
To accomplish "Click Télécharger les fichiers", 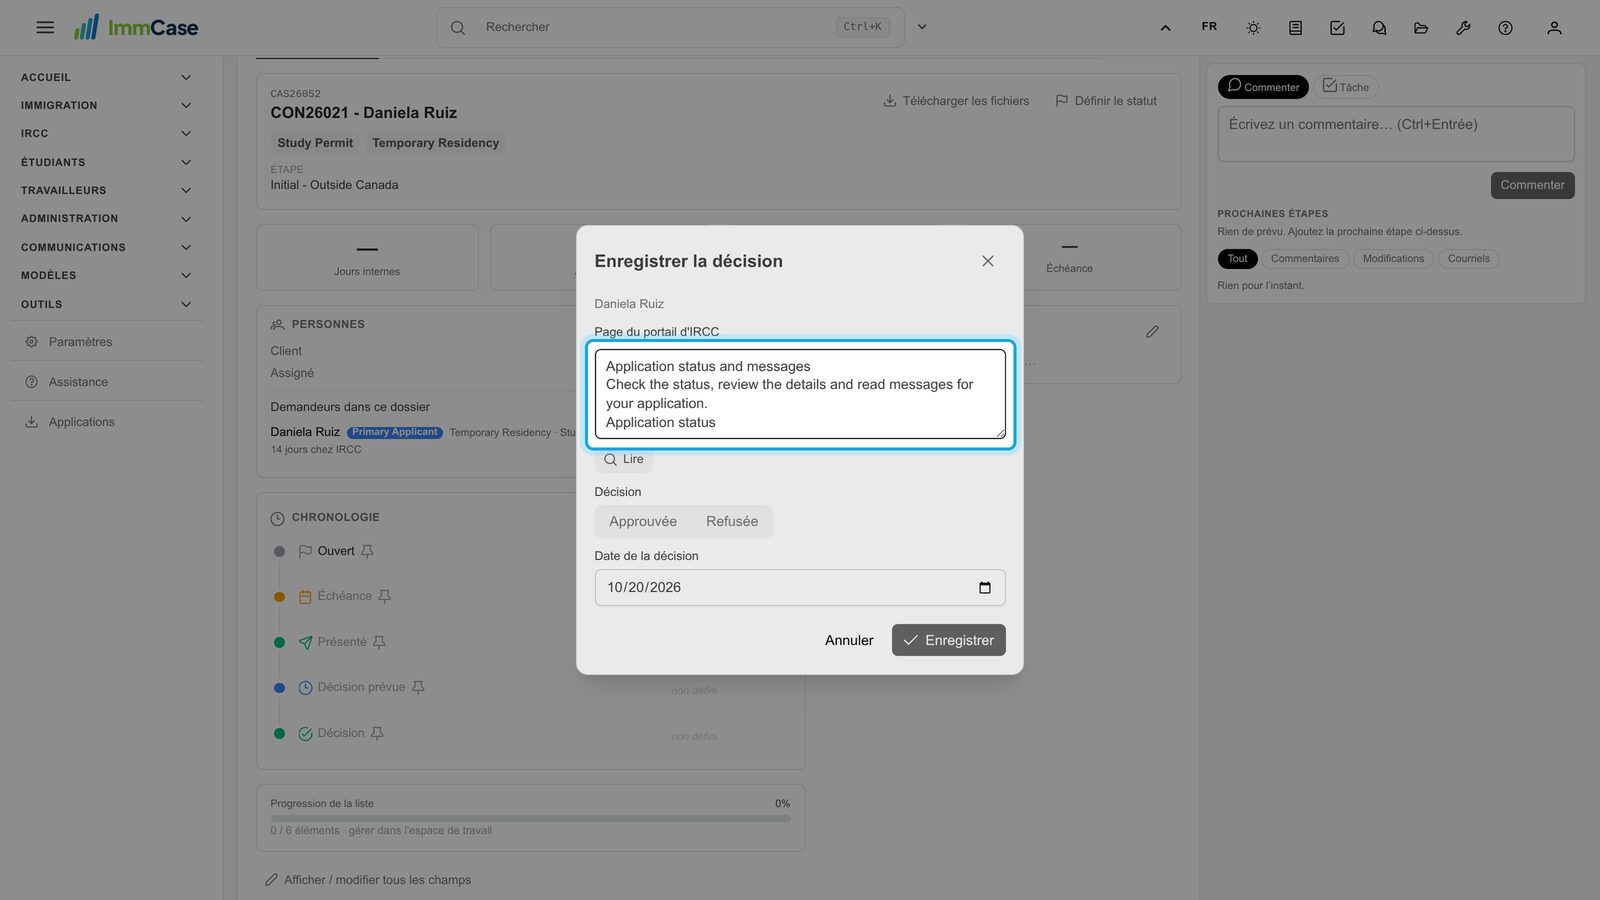I will coord(956,101).
